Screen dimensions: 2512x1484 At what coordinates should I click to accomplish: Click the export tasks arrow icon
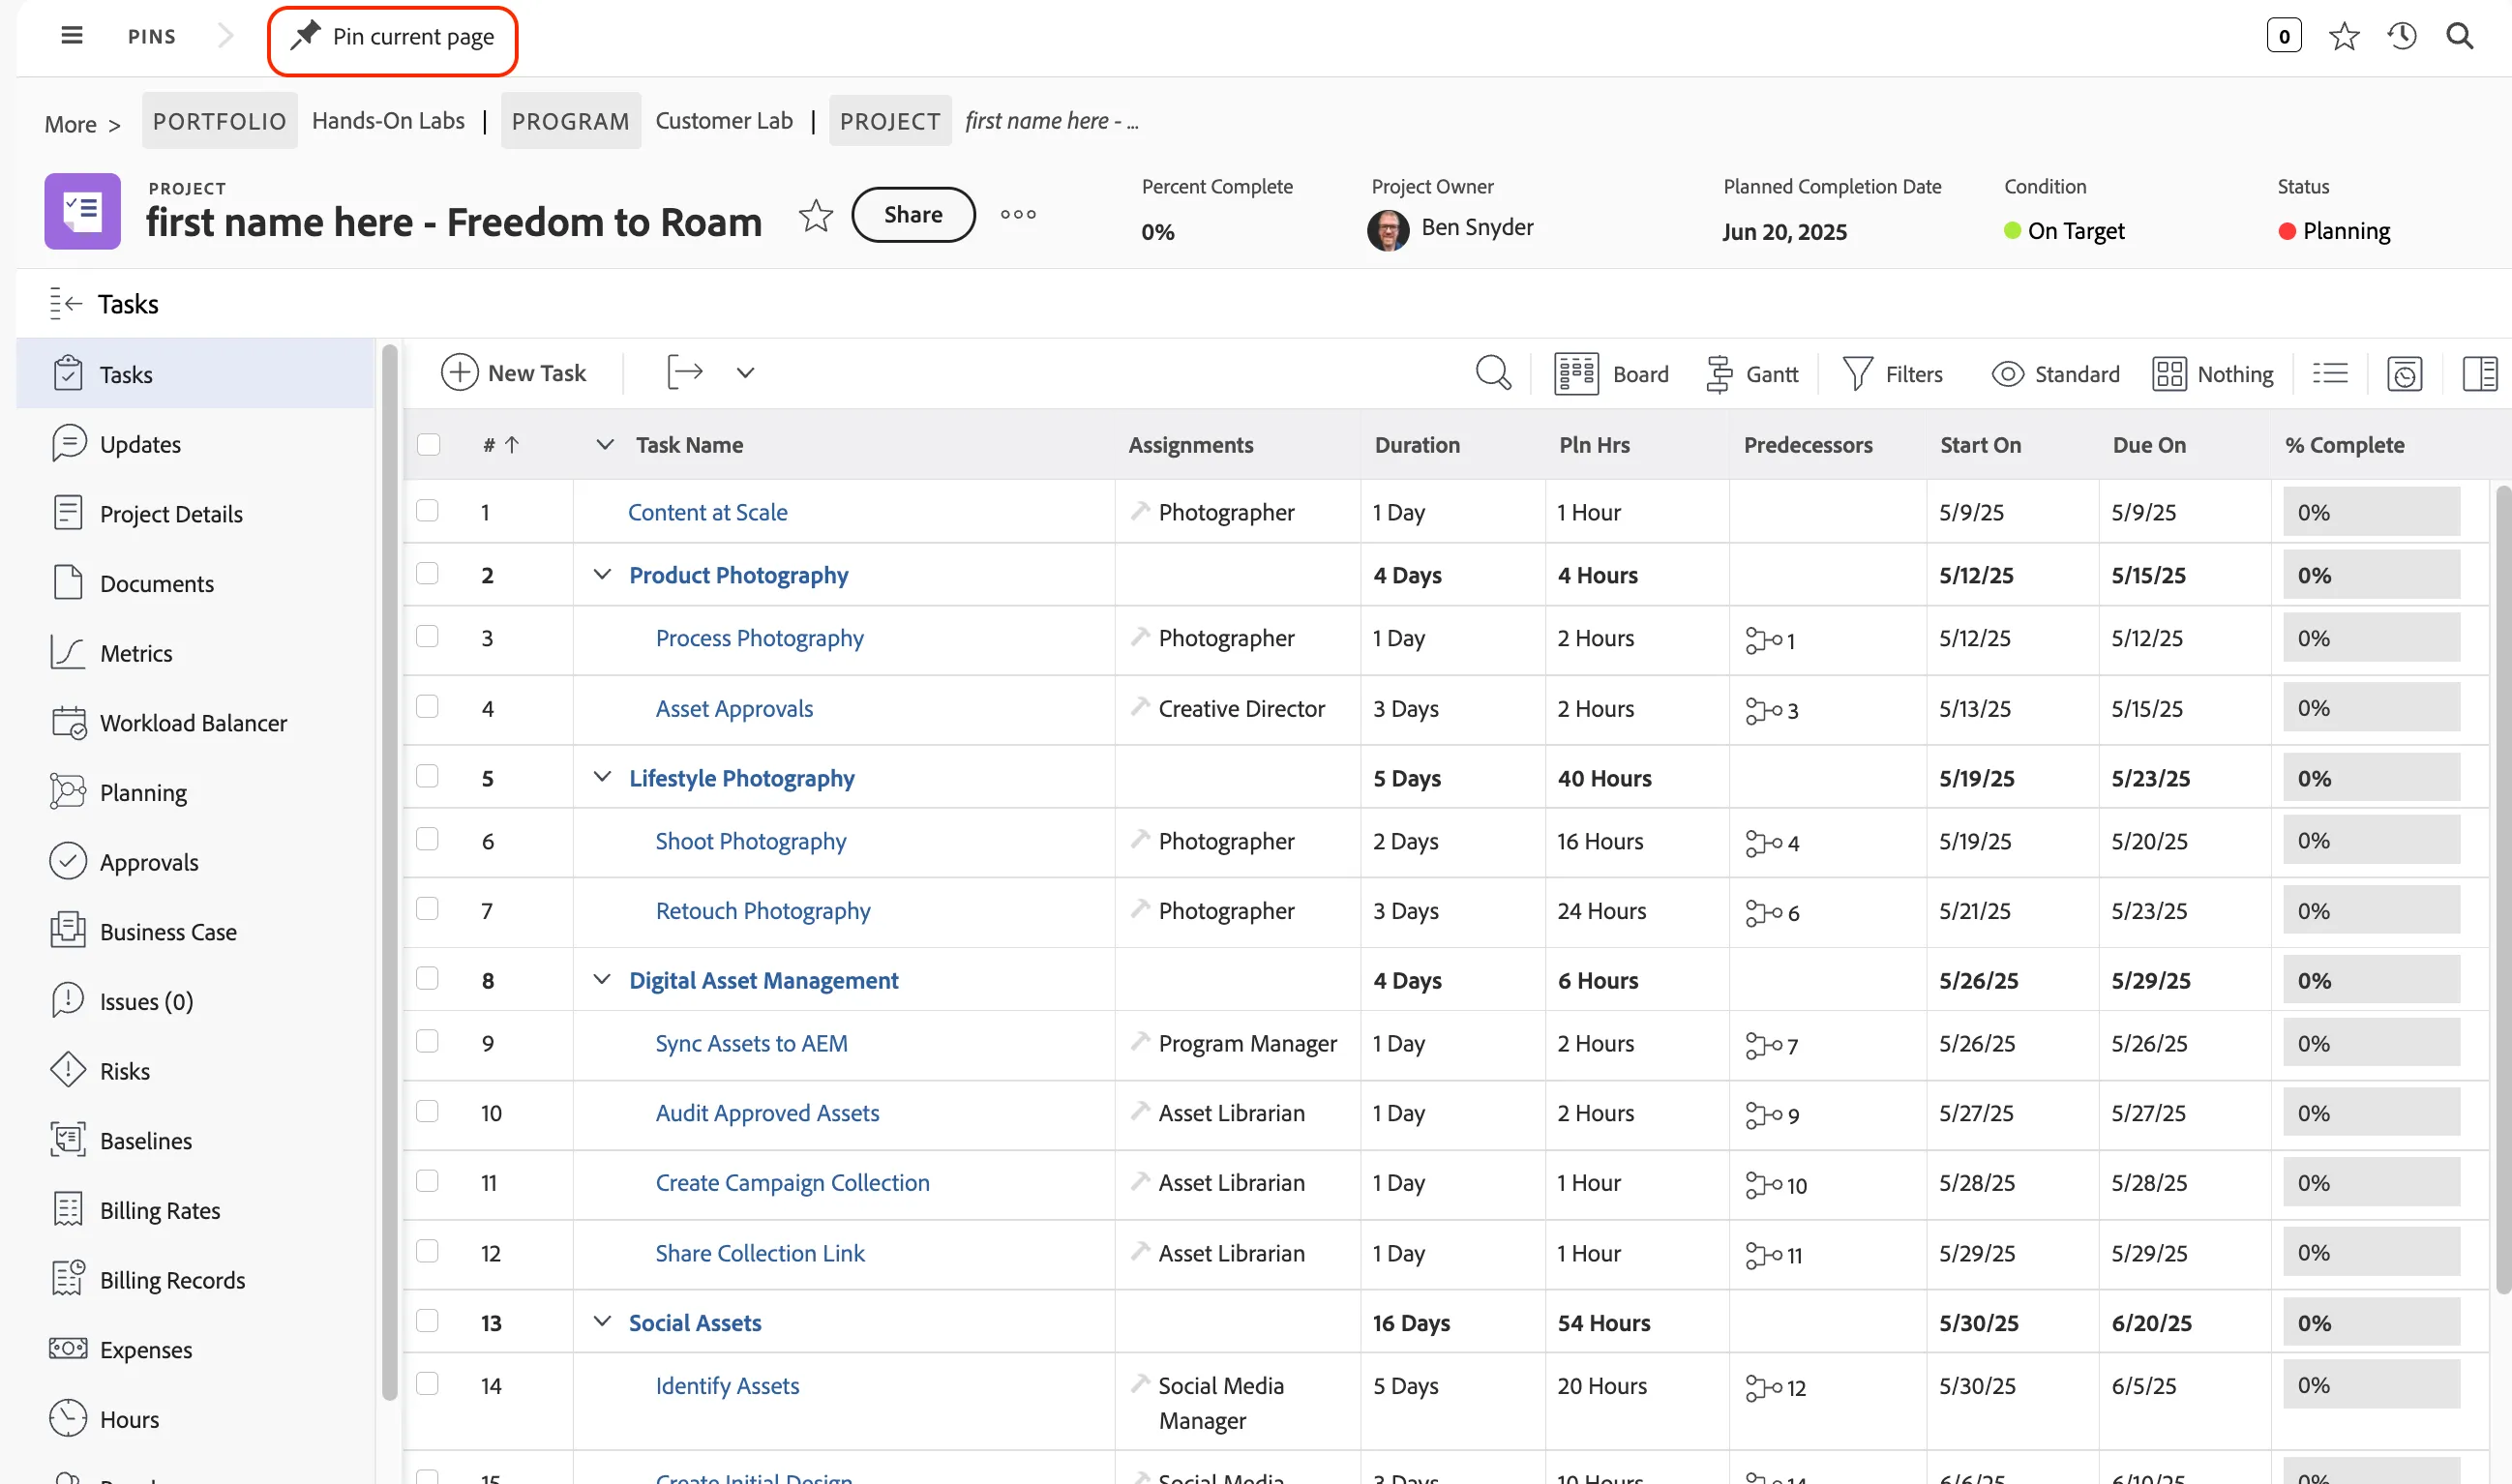685,372
